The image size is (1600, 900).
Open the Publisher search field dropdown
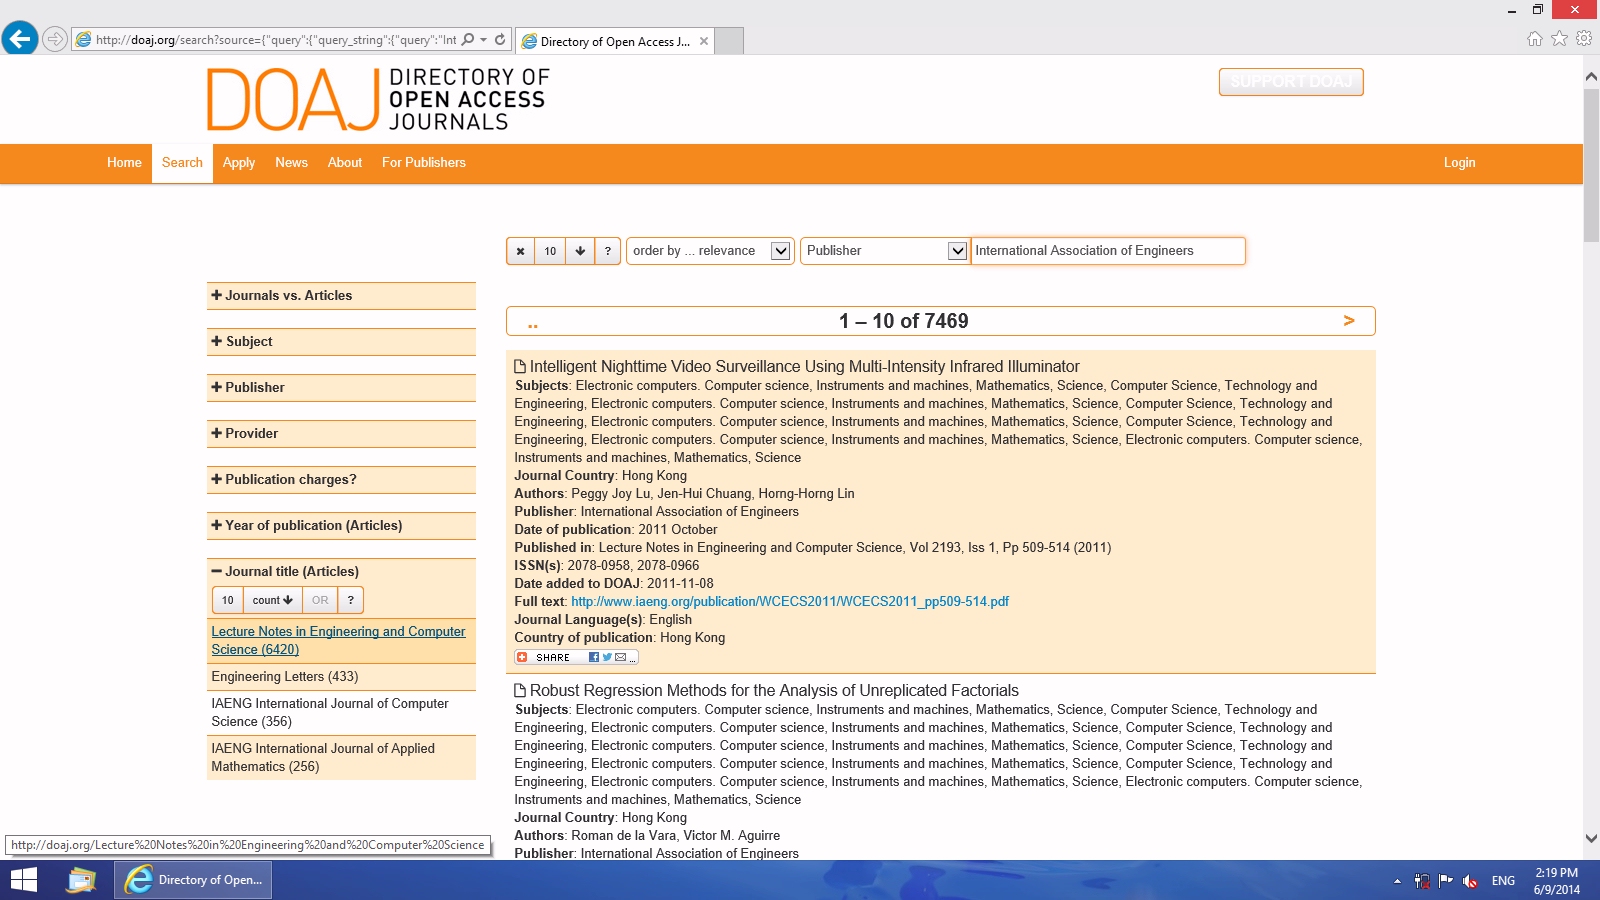885,251
